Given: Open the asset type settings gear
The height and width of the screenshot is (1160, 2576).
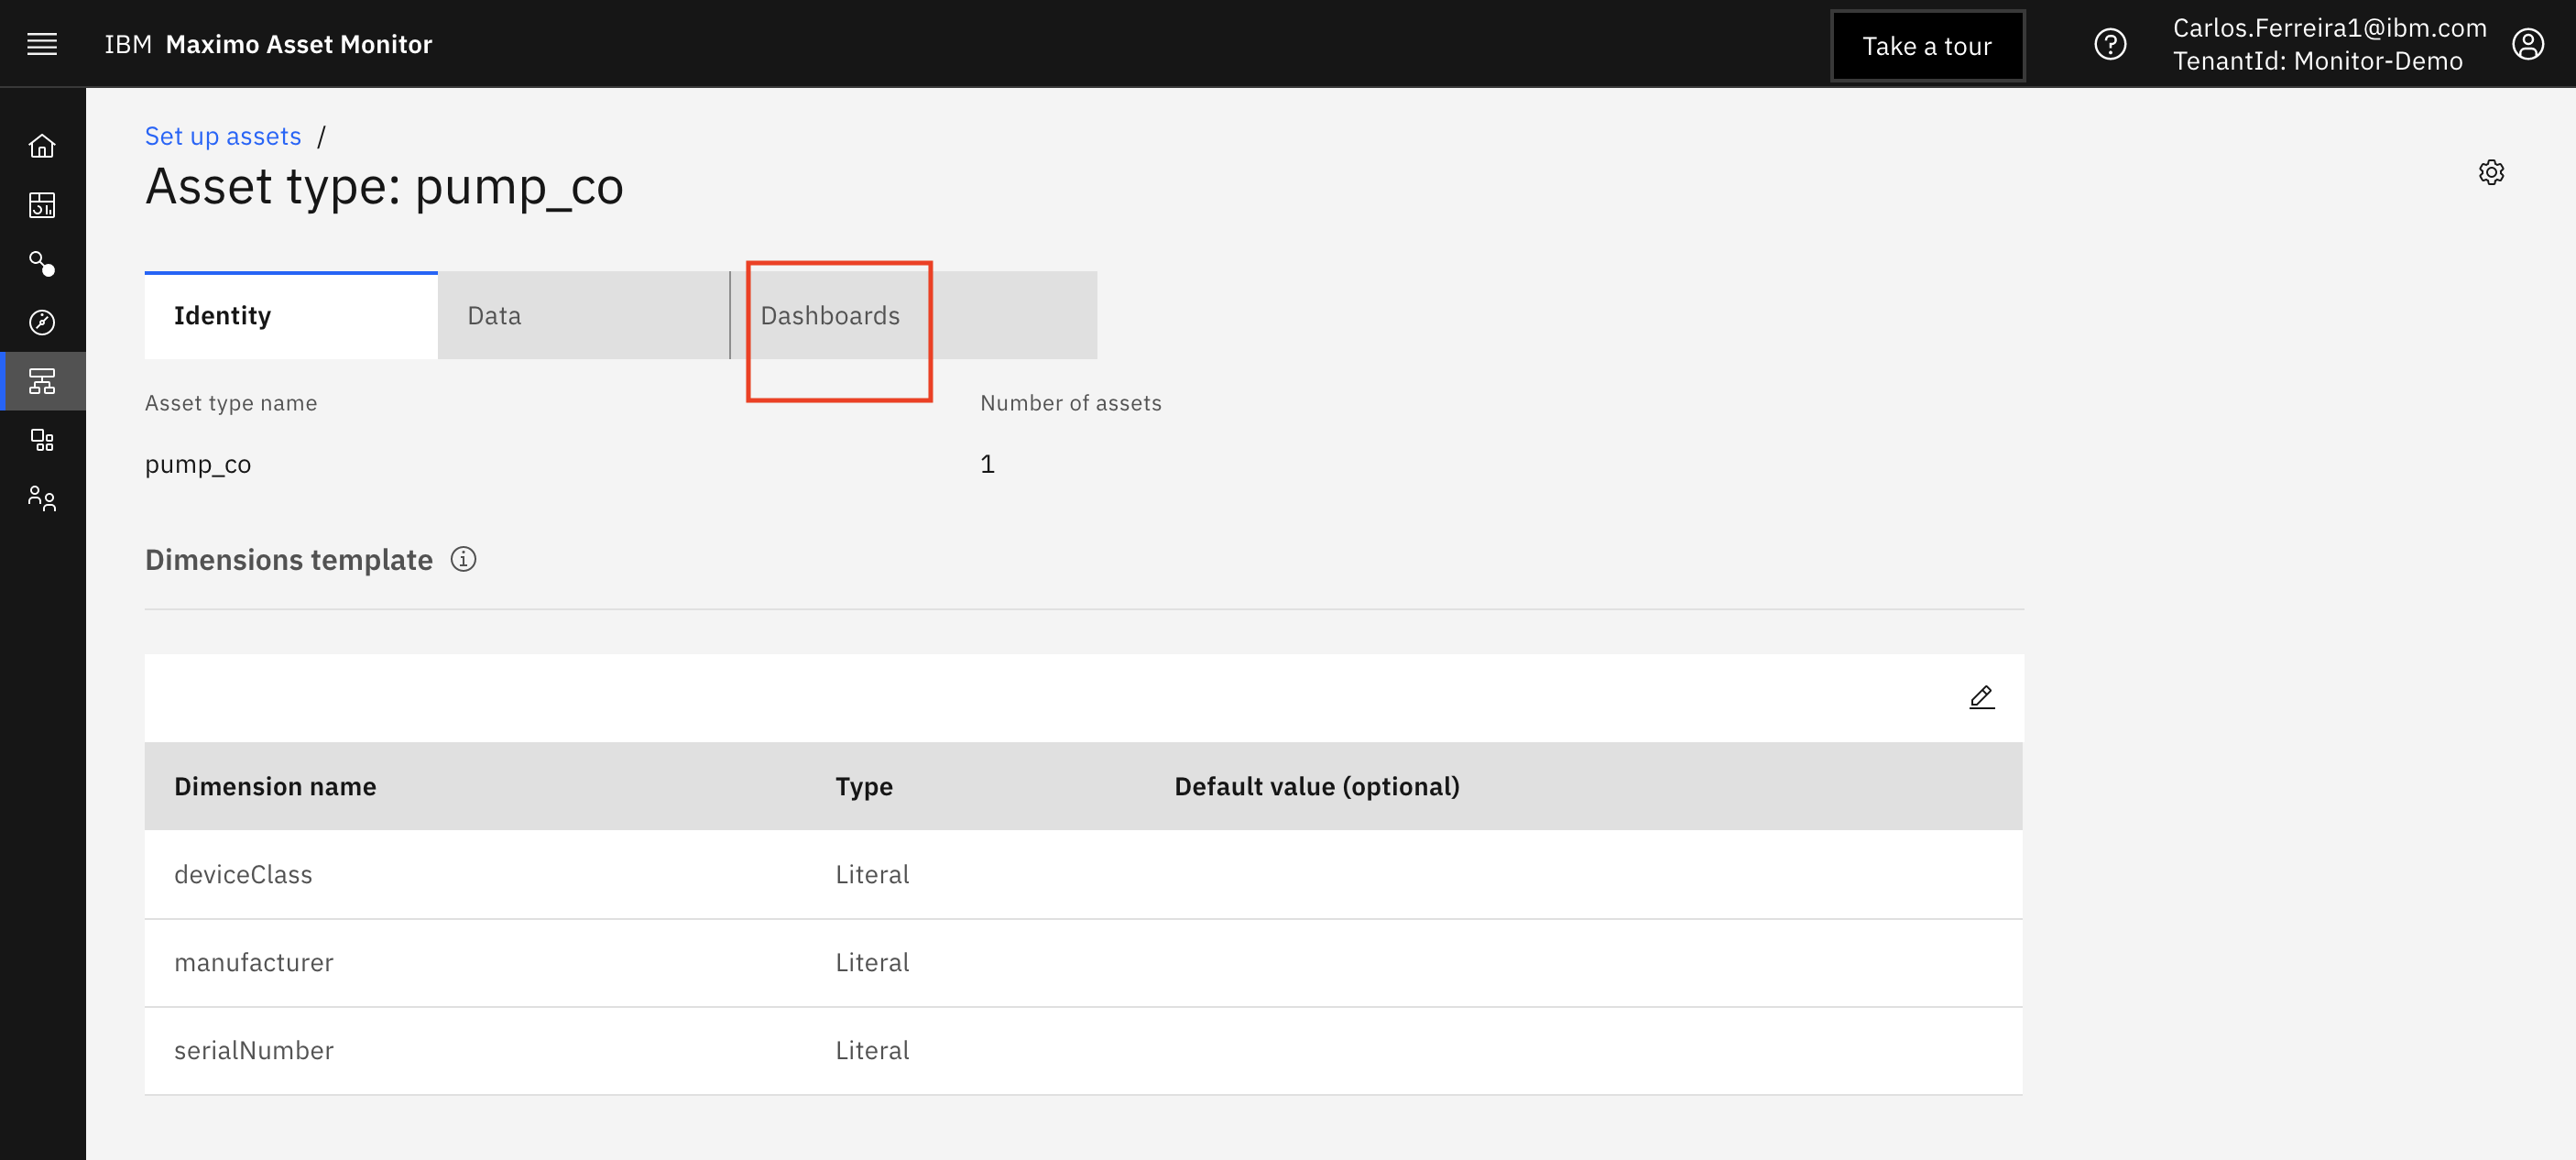Looking at the screenshot, I should coord(2491,172).
